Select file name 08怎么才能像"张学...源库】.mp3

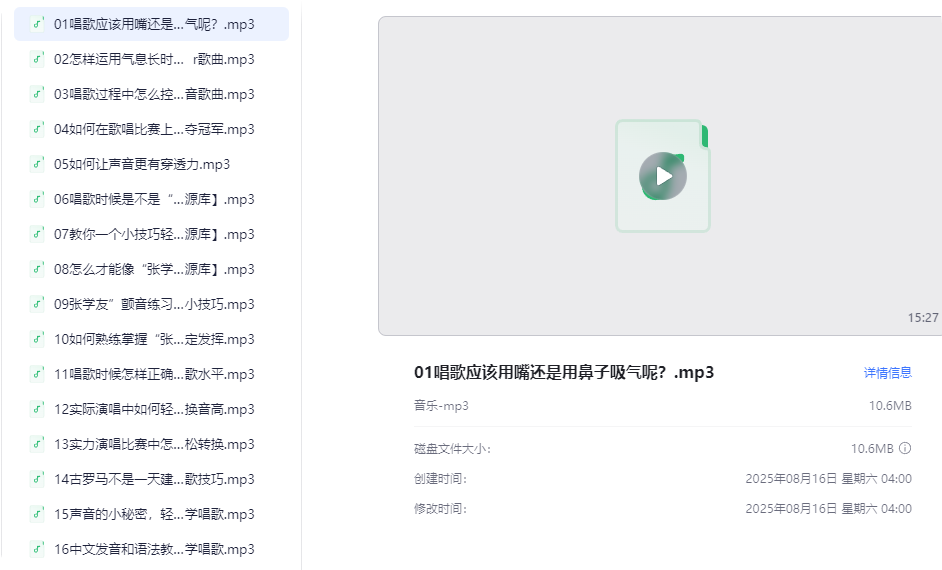point(154,269)
